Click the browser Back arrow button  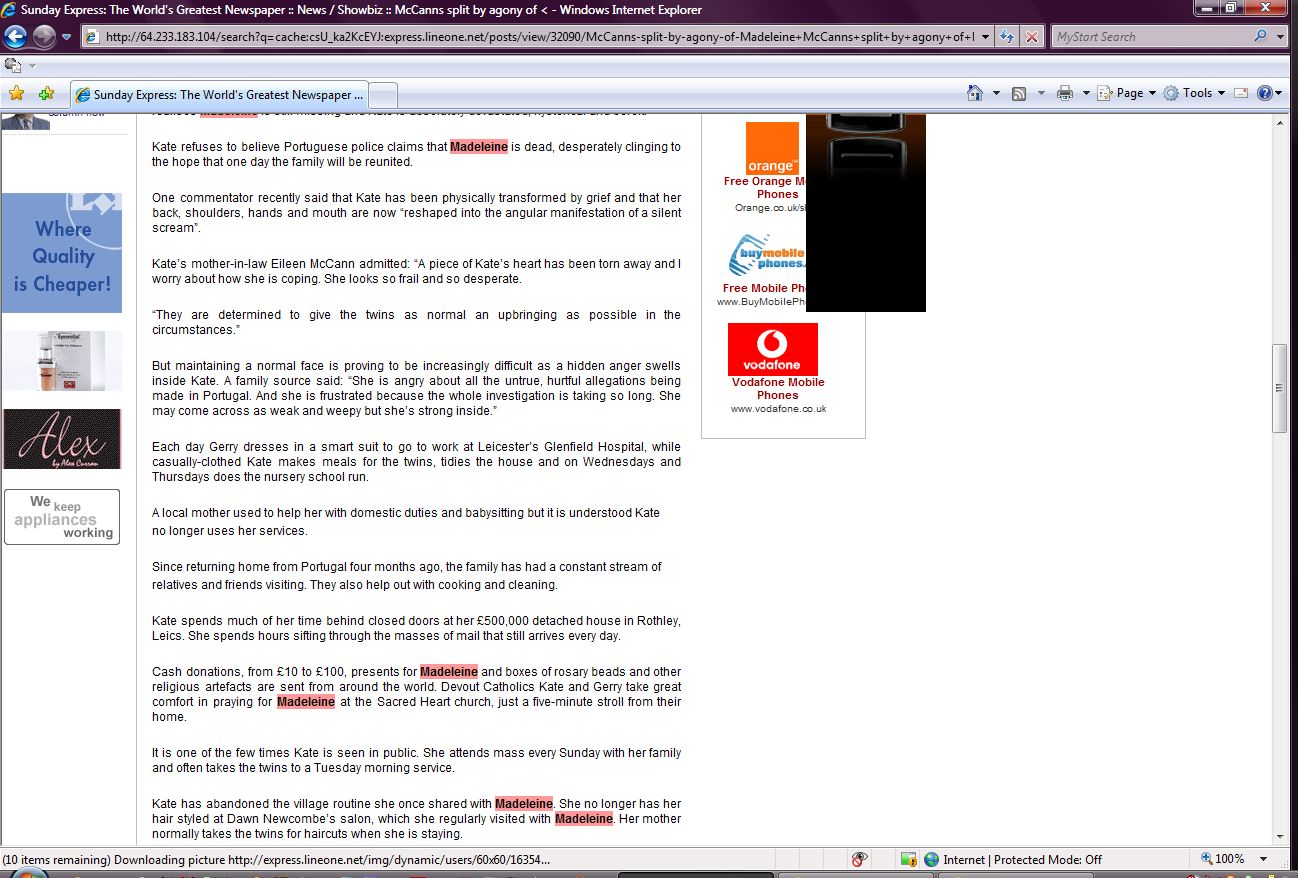click(16, 37)
